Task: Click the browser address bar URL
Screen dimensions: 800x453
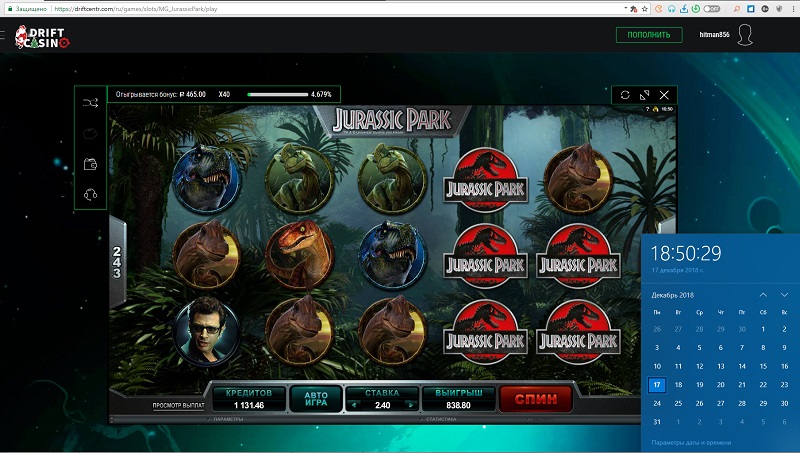Action: (x=136, y=9)
